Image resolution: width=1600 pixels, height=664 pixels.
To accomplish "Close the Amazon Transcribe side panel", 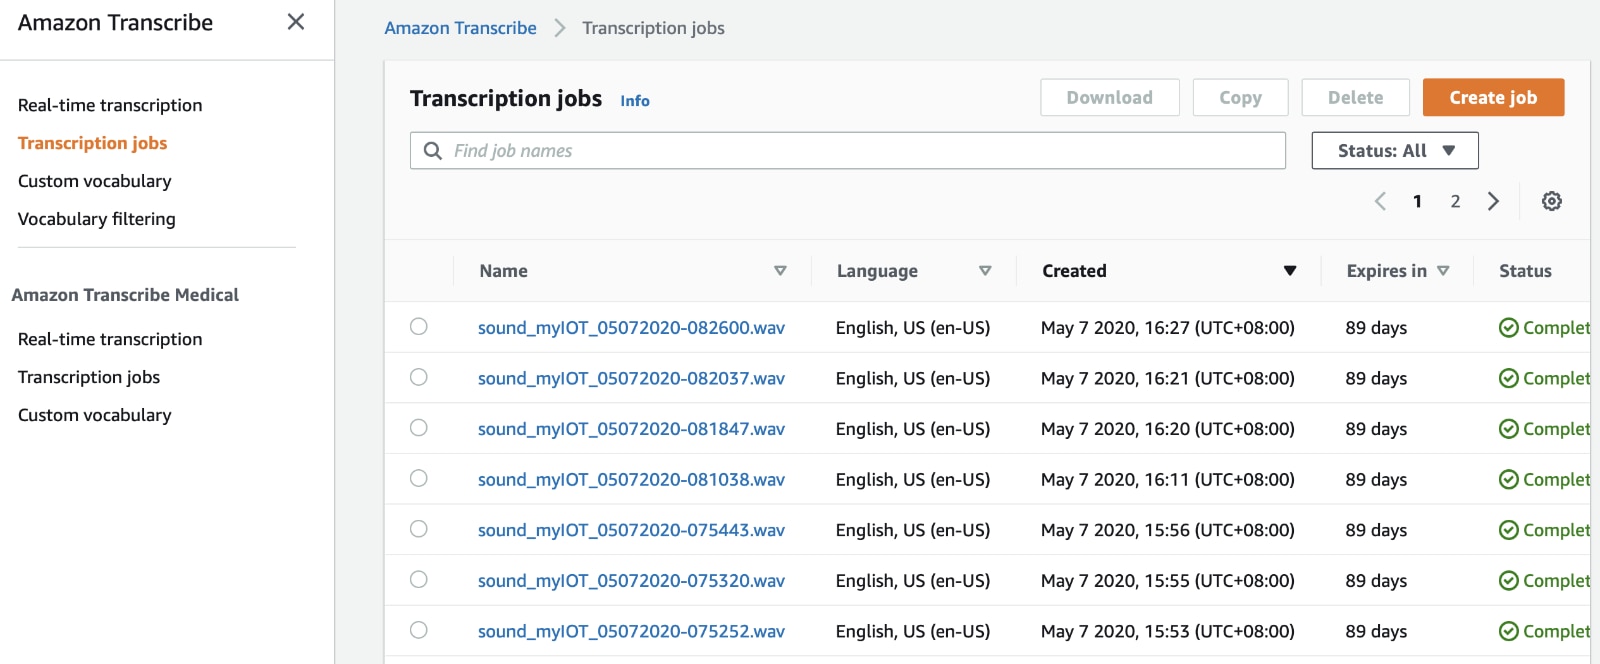I will 296,22.
